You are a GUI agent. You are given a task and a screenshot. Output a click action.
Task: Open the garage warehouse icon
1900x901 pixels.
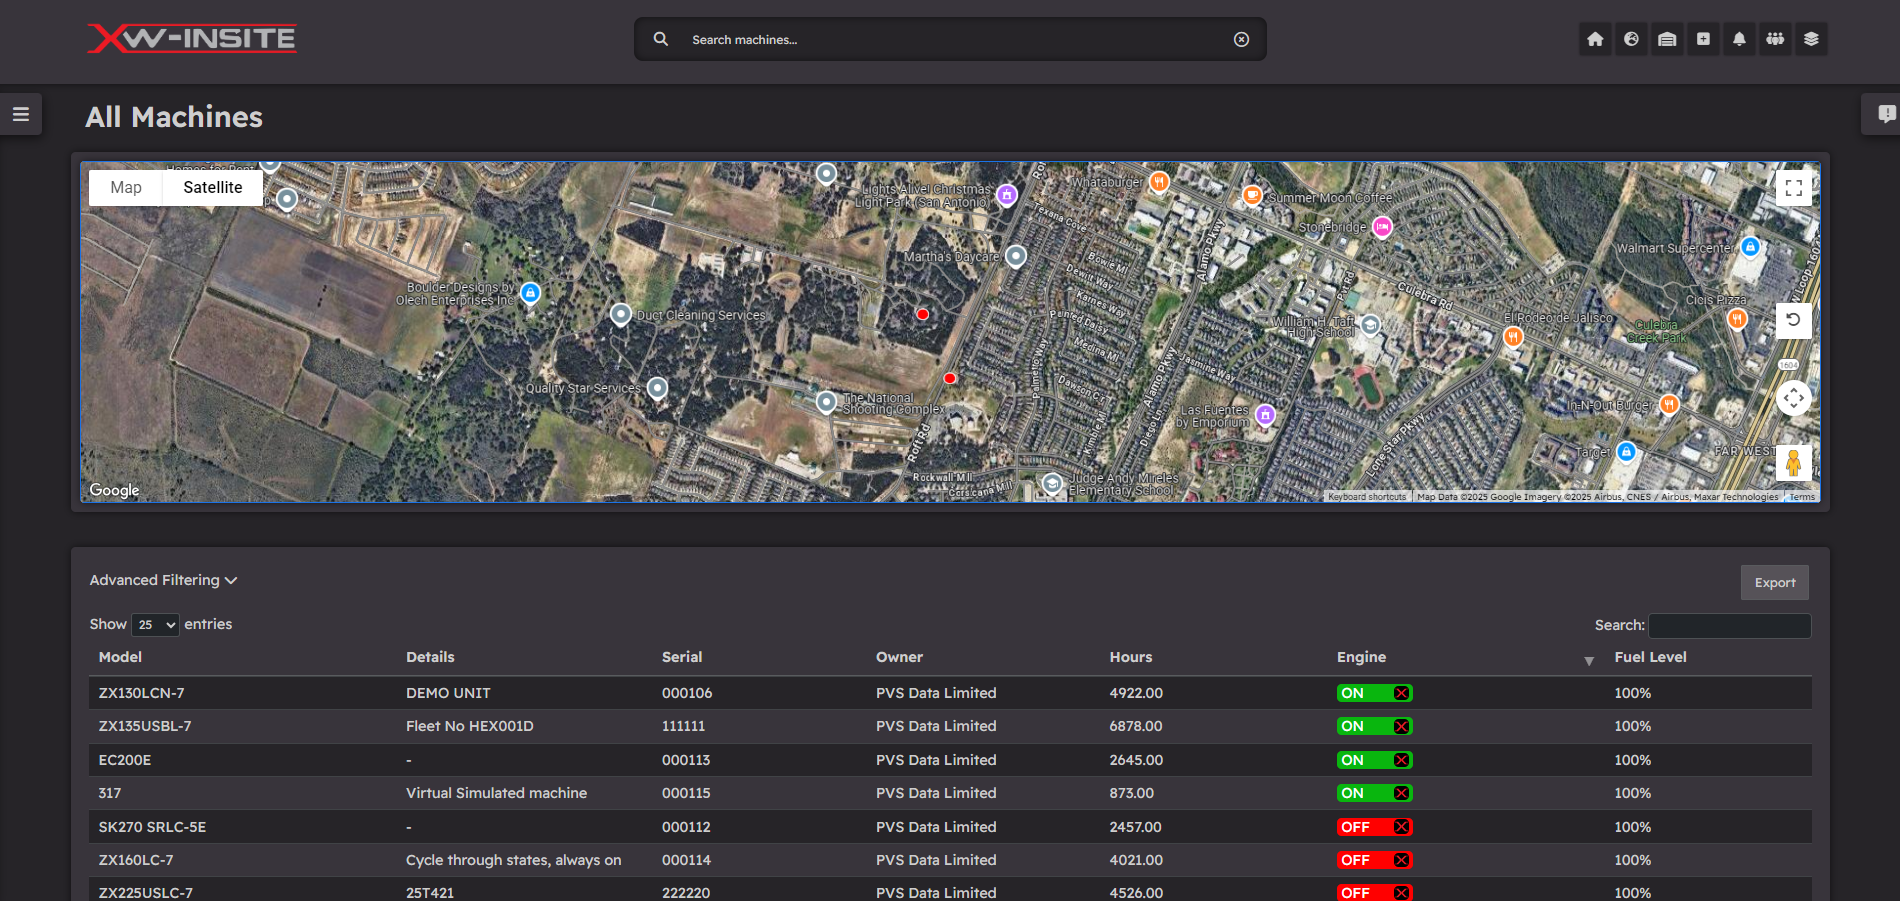coord(1667,39)
